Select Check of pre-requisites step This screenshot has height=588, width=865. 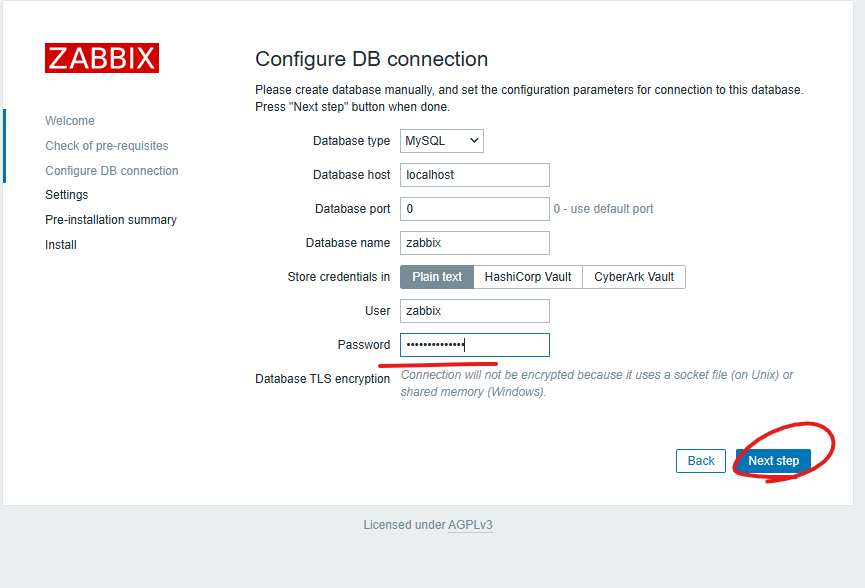pyautogui.click(x=107, y=146)
